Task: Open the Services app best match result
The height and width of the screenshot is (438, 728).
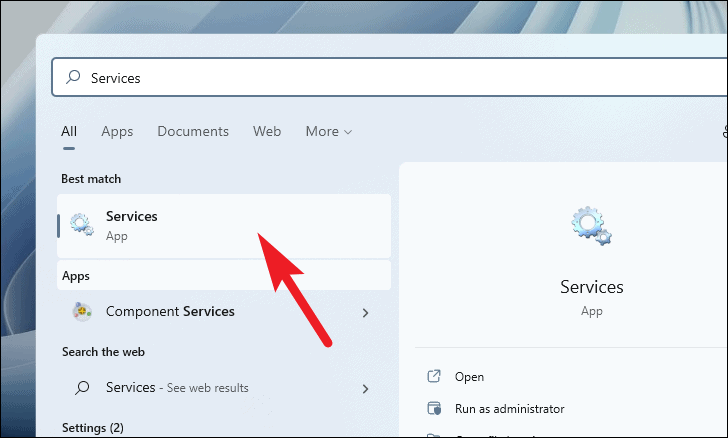Action: tap(224, 226)
